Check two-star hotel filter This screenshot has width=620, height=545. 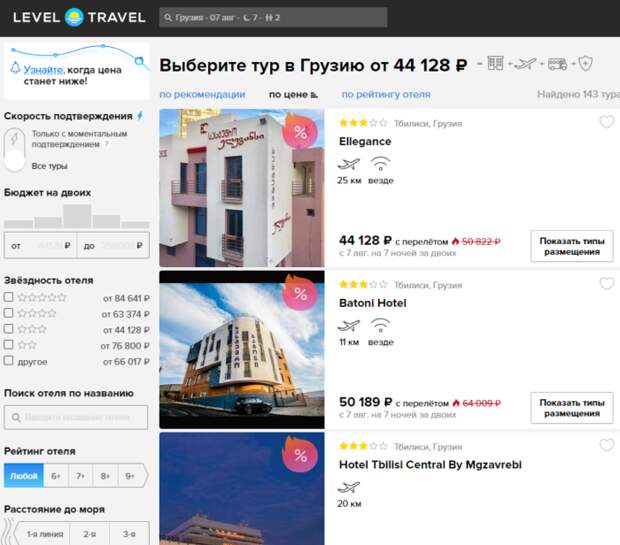[8, 344]
